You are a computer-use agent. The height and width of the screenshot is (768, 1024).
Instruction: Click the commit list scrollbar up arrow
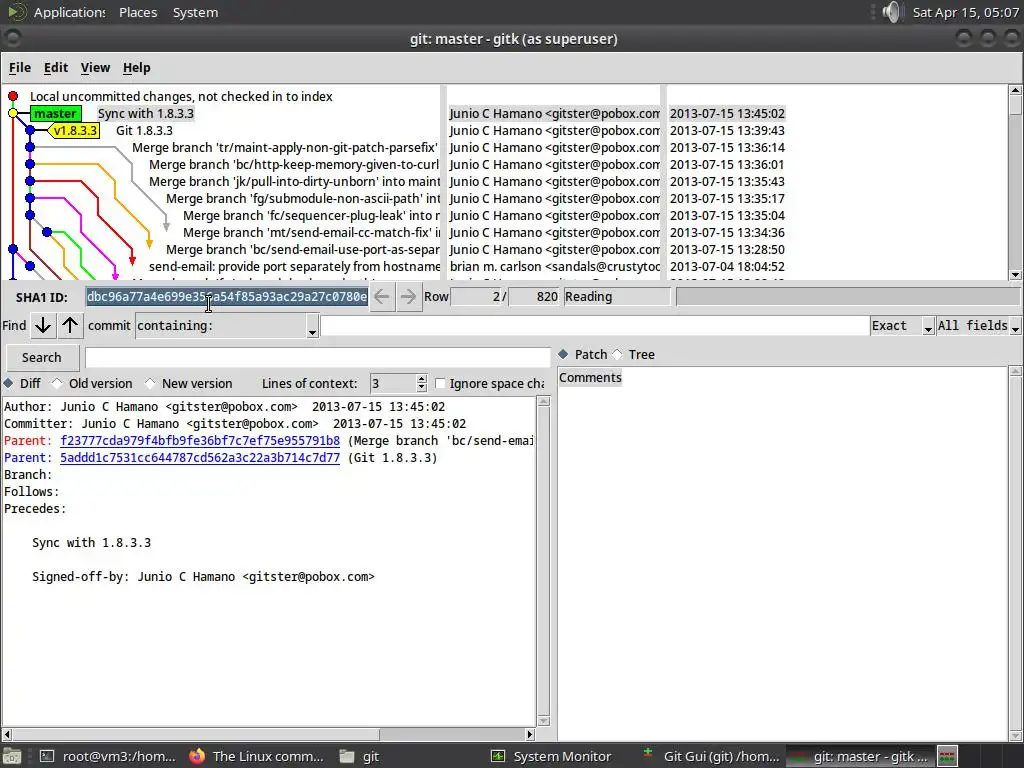click(1016, 90)
